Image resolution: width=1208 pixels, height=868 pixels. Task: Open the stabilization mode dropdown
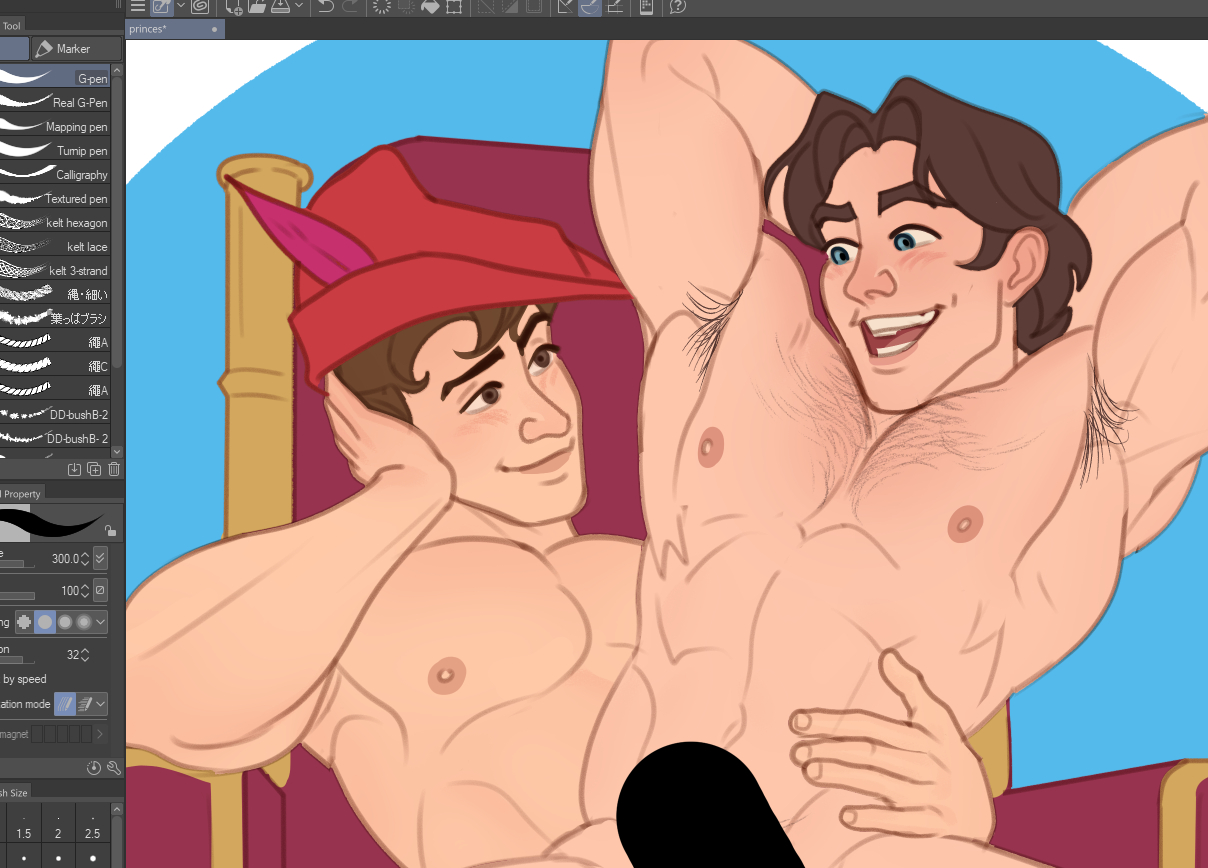[x=101, y=704]
